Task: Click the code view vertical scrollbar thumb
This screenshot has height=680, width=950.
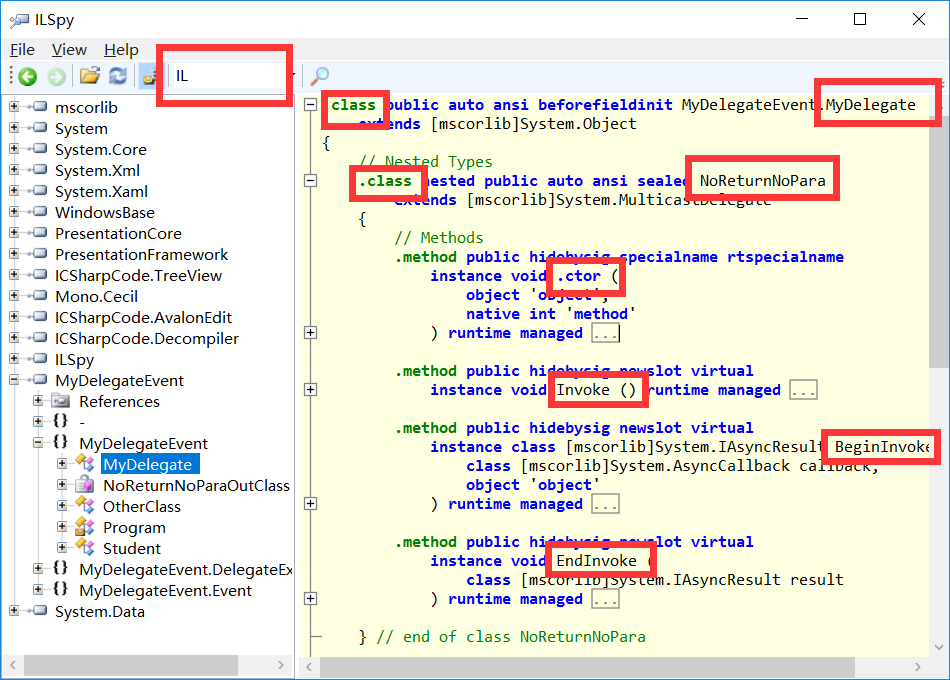Action: (x=939, y=241)
